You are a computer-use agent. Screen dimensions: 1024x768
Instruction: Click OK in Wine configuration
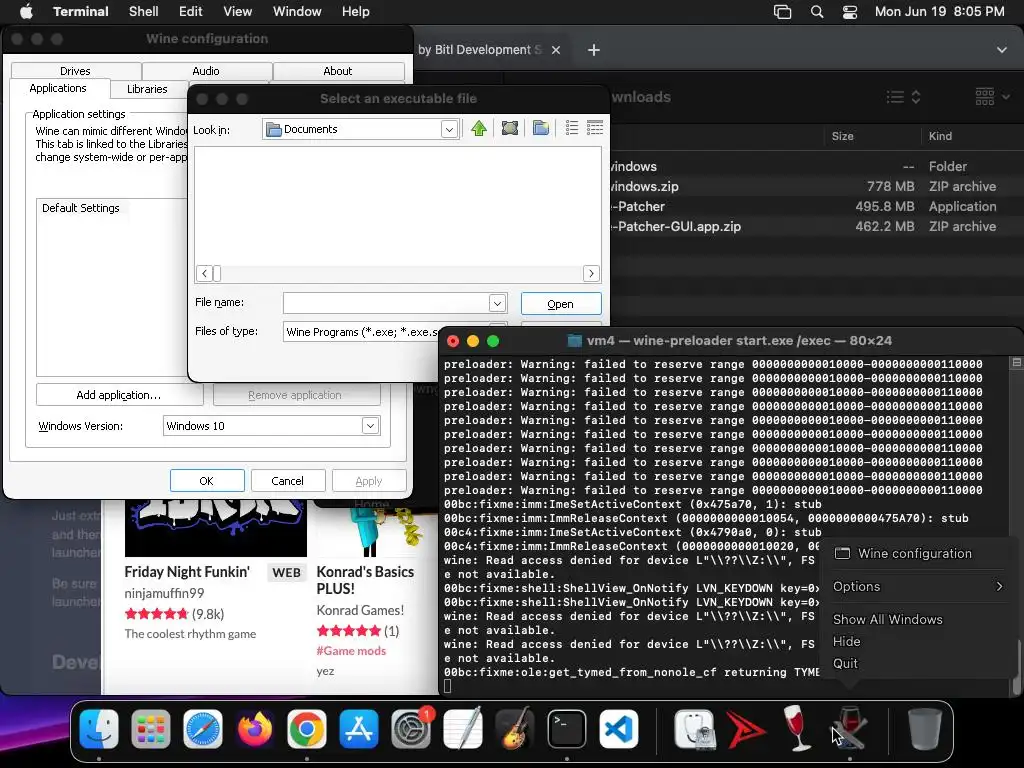[206, 481]
